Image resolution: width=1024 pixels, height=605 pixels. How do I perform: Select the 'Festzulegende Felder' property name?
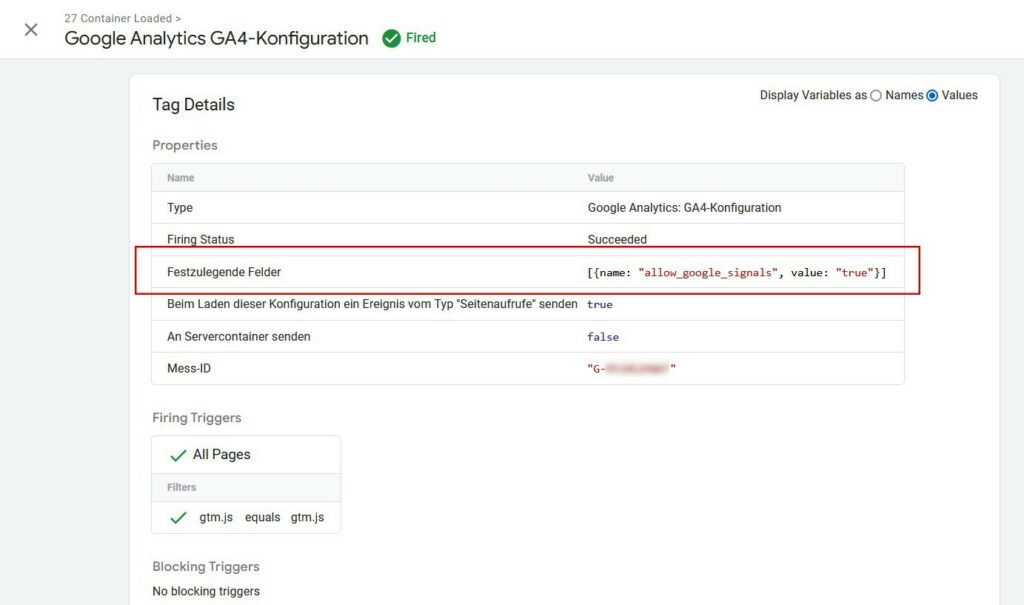pos(224,272)
